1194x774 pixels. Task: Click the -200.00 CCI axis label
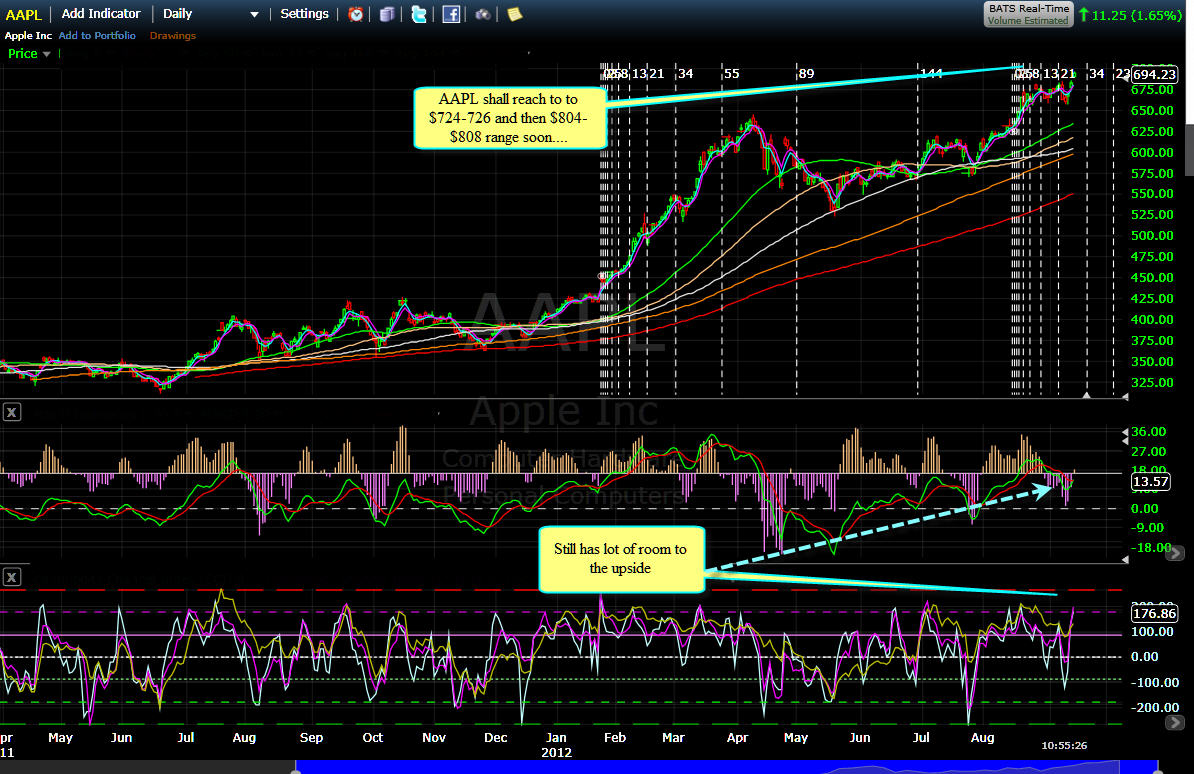coord(1154,707)
